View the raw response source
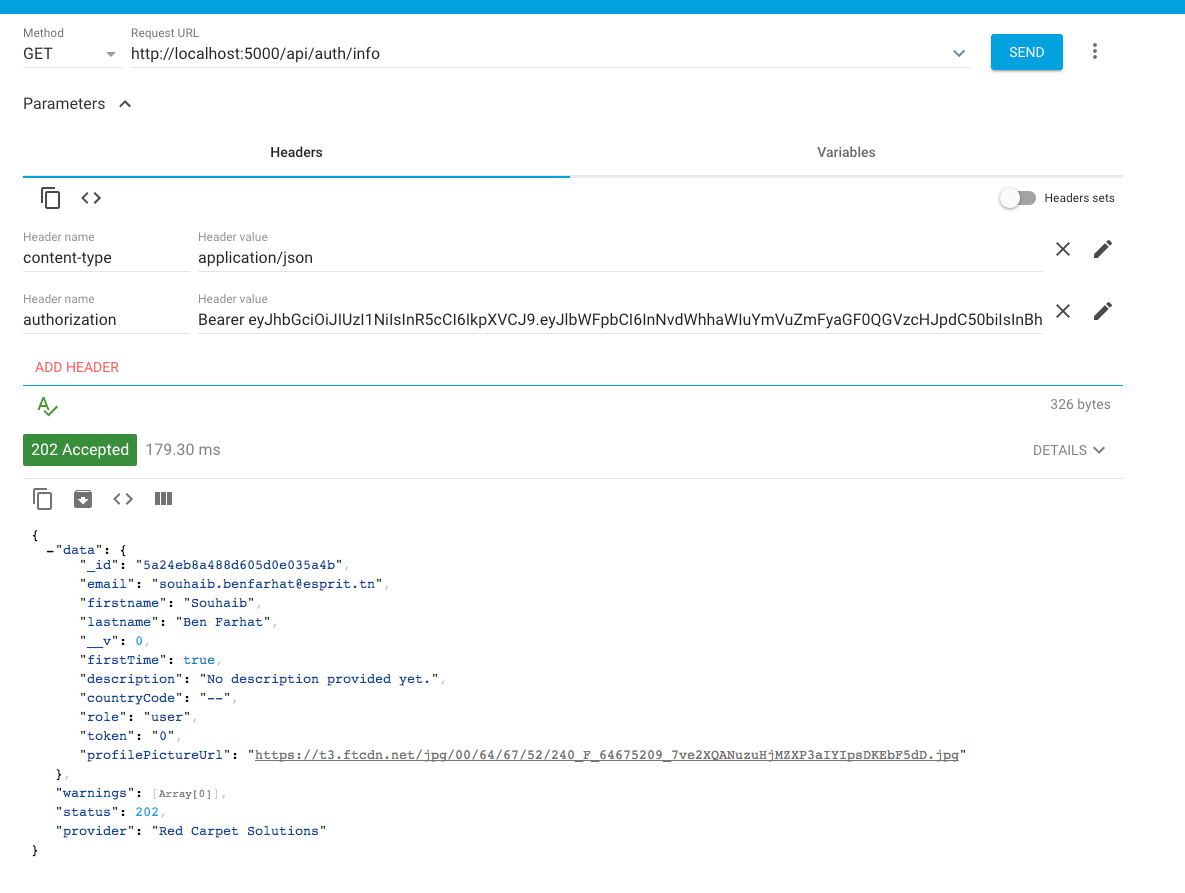 point(122,498)
